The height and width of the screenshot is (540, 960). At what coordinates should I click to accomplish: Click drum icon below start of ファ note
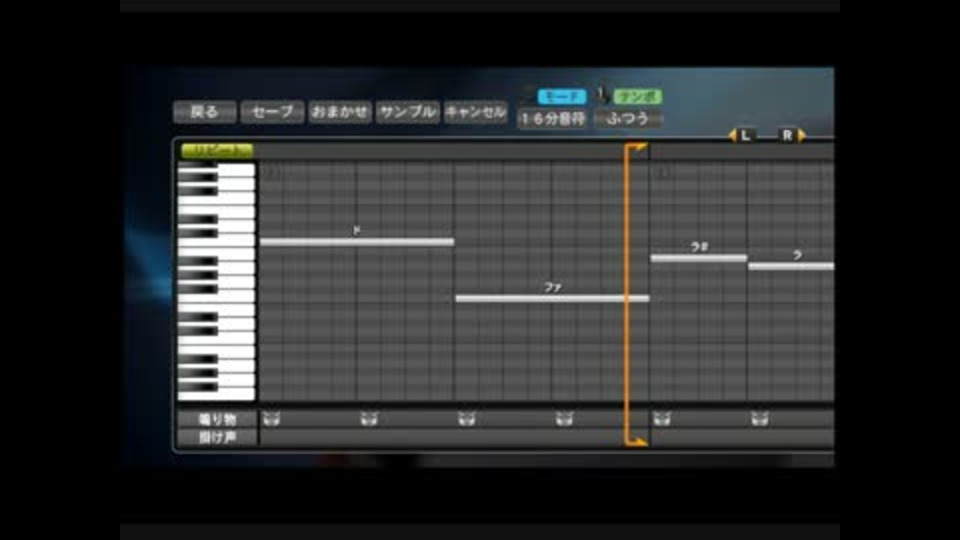[x=467, y=419]
